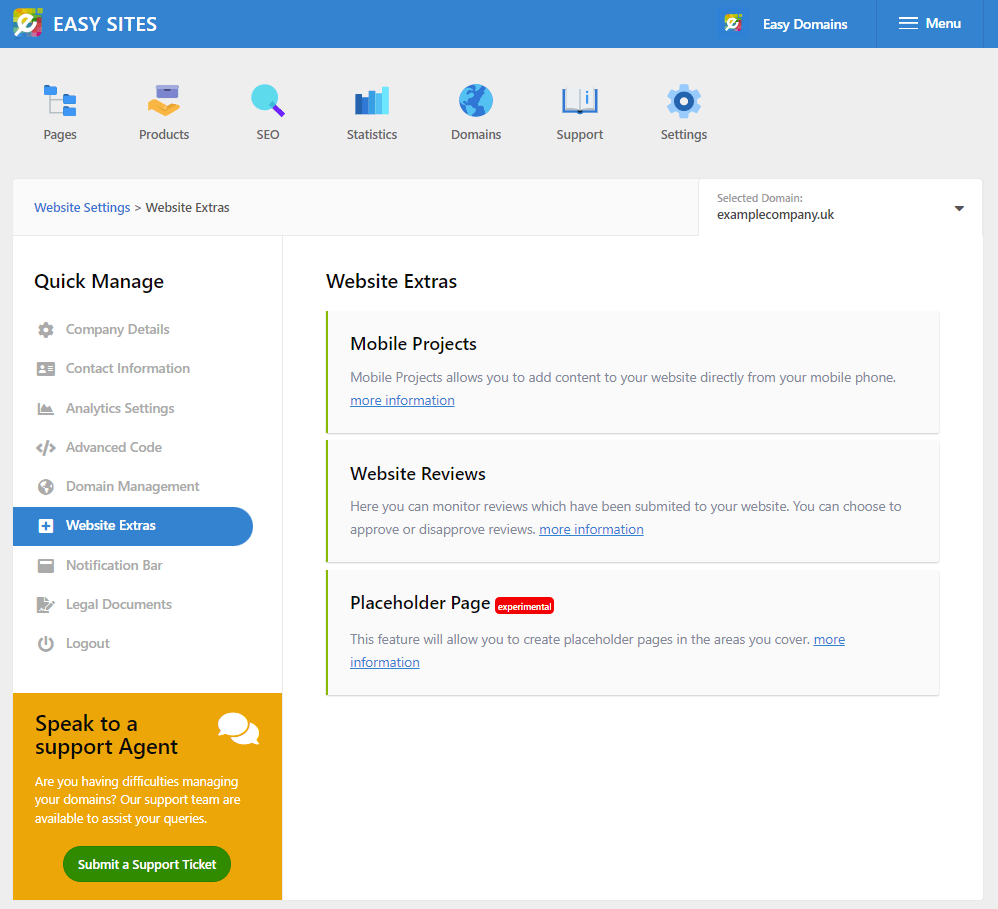Click the chat bubbles support icon
This screenshot has height=909, width=998.
click(238, 729)
